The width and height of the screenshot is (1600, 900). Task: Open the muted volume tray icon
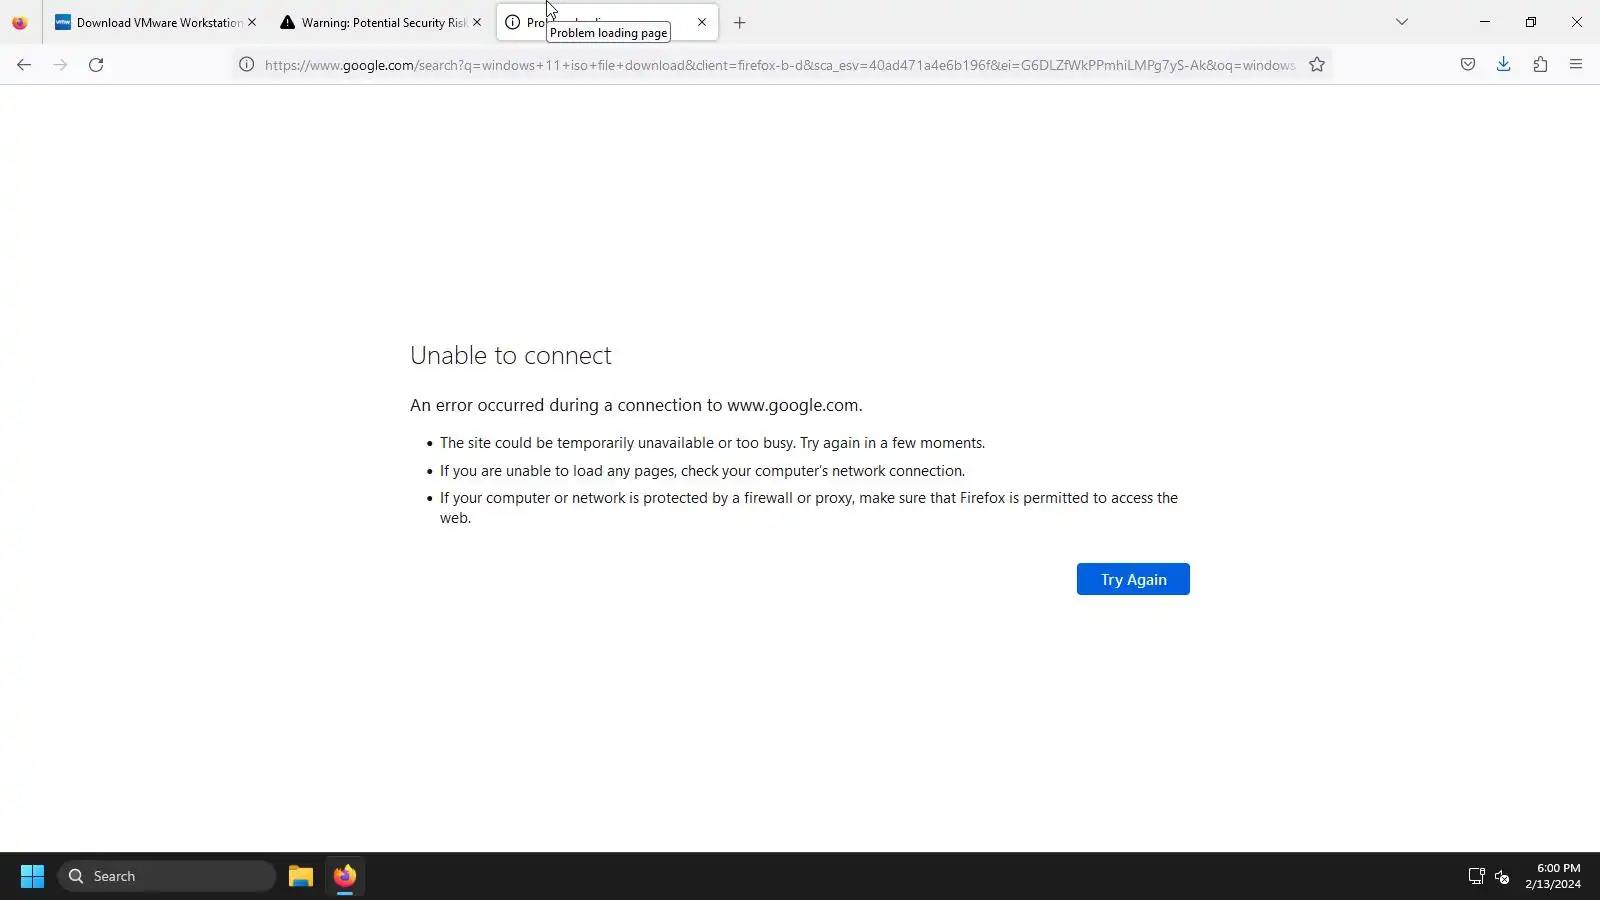coord(1502,876)
